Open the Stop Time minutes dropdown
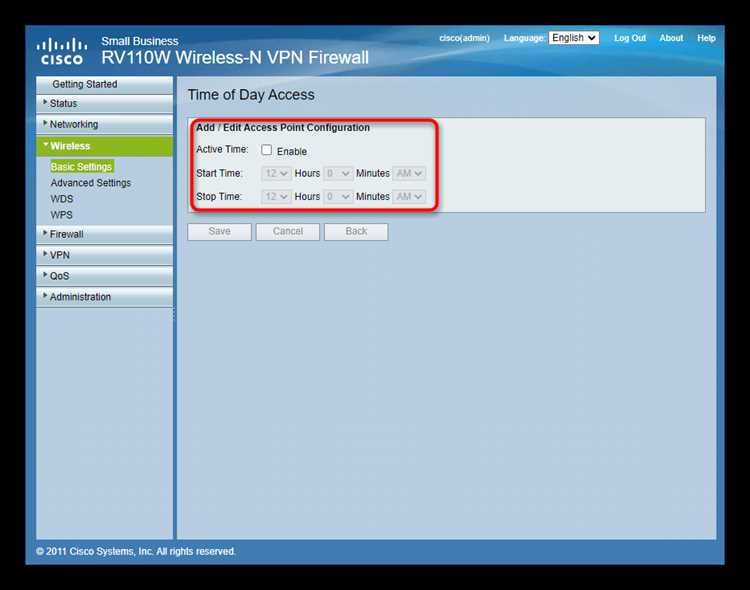The width and height of the screenshot is (750, 590). coord(338,197)
